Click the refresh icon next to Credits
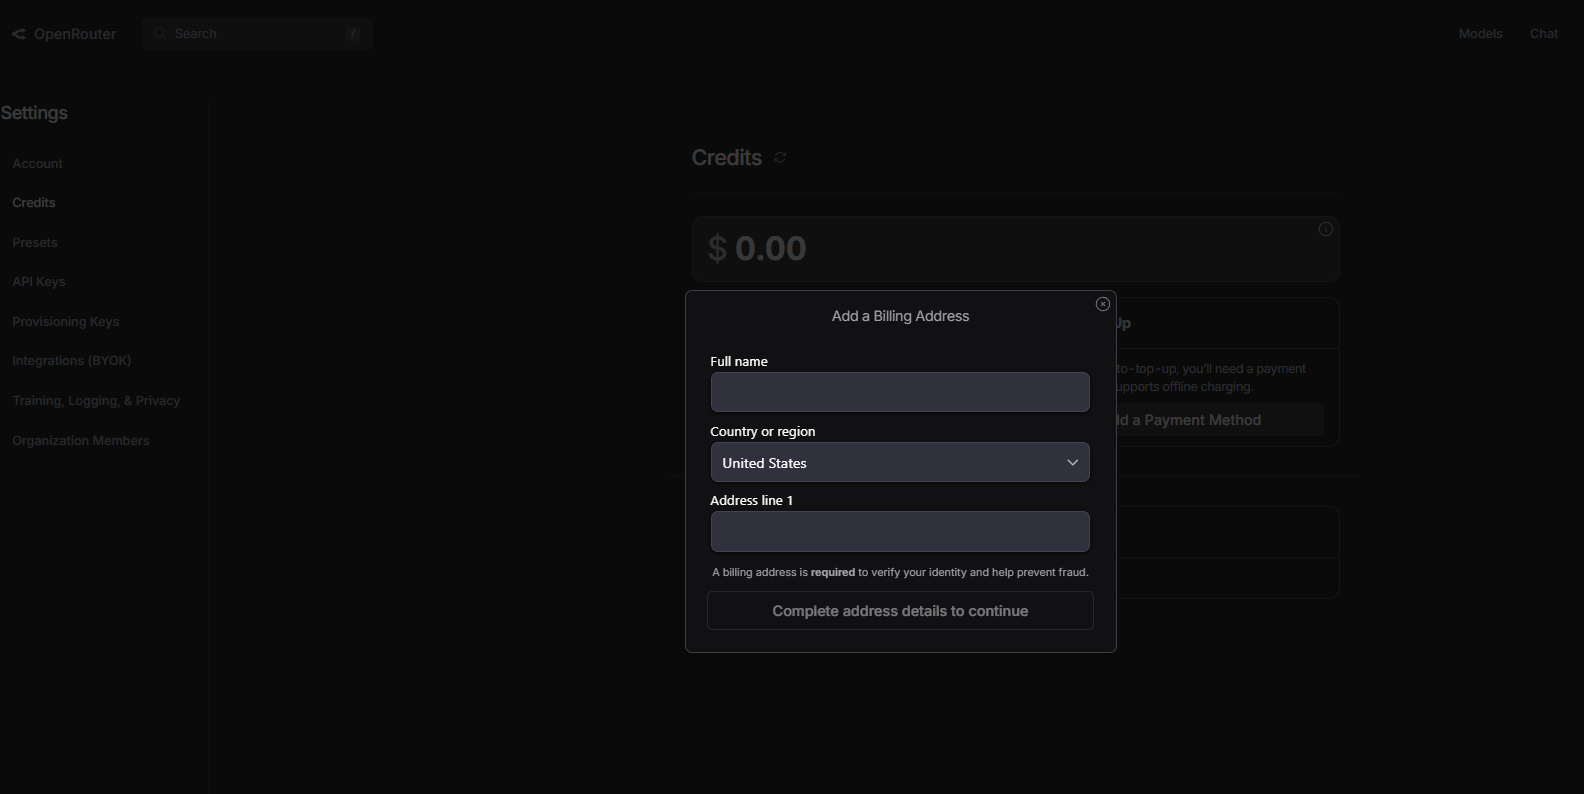This screenshot has height=794, width=1584. coord(780,158)
